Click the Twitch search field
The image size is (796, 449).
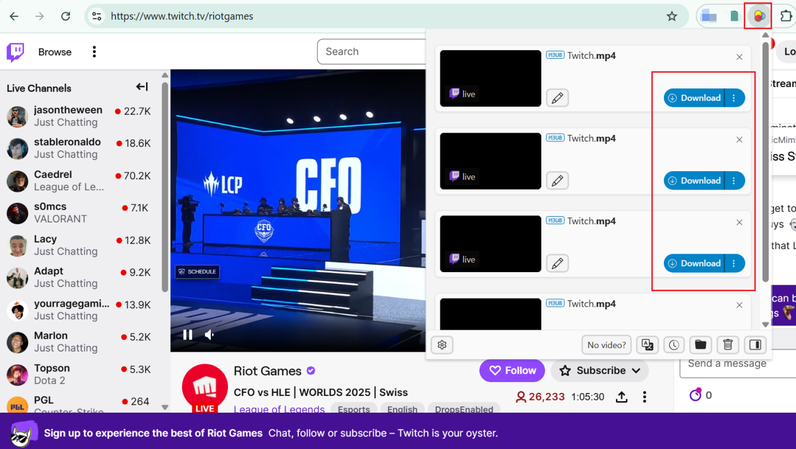(x=372, y=51)
